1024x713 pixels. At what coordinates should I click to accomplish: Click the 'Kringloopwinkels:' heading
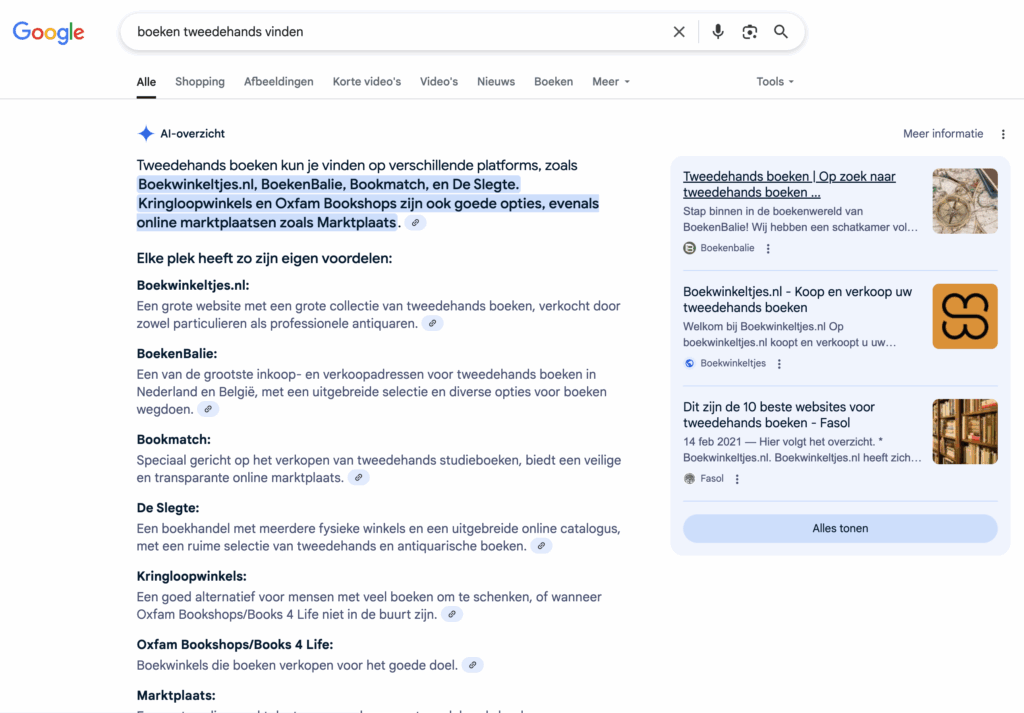191,577
